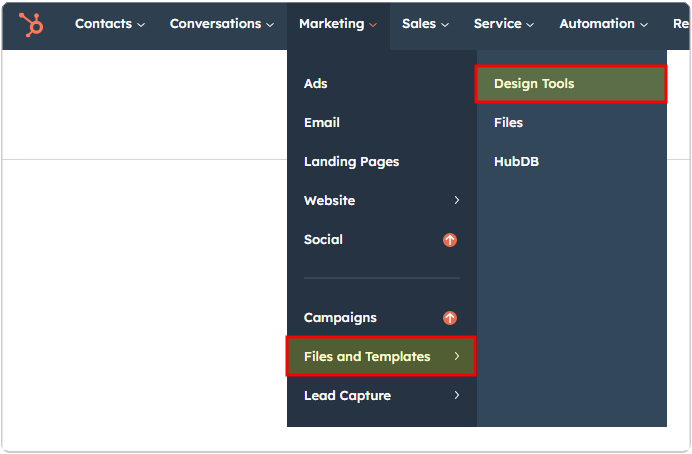Open the Automation navigation menu
This screenshot has width=692, height=454.
pos(603,24)
